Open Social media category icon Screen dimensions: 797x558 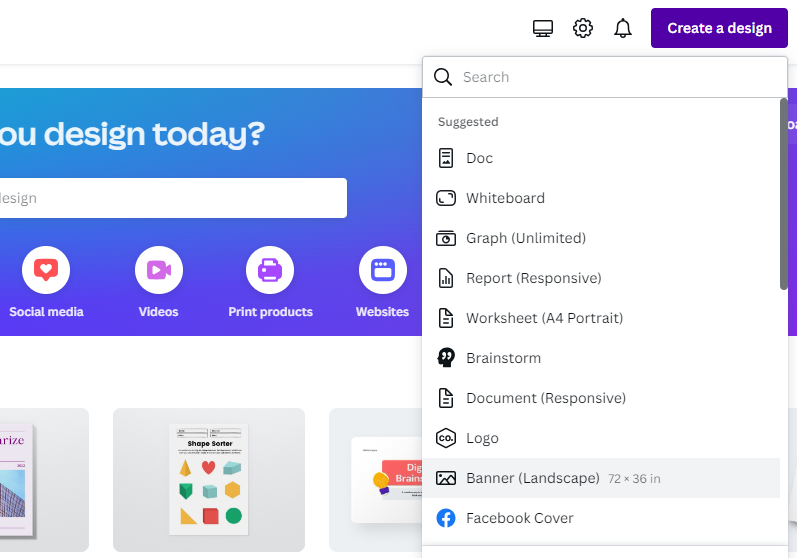(46, 270)
